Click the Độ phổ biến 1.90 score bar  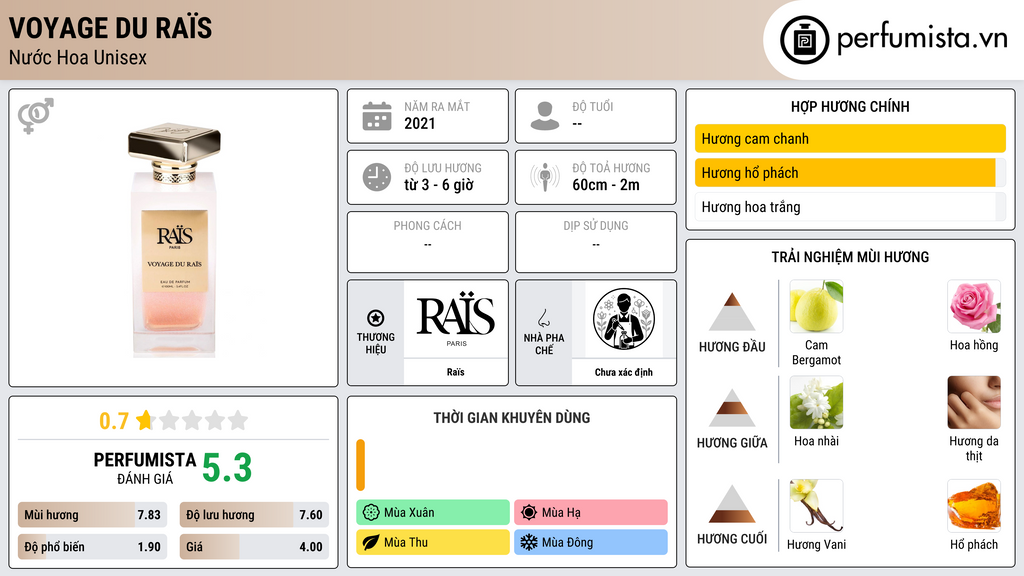point(92,547)
